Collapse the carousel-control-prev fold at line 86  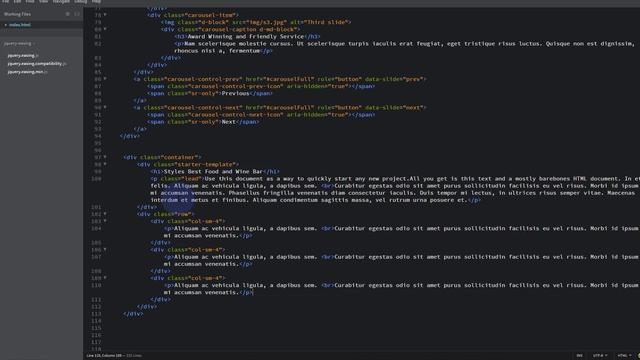coord(105,79)
